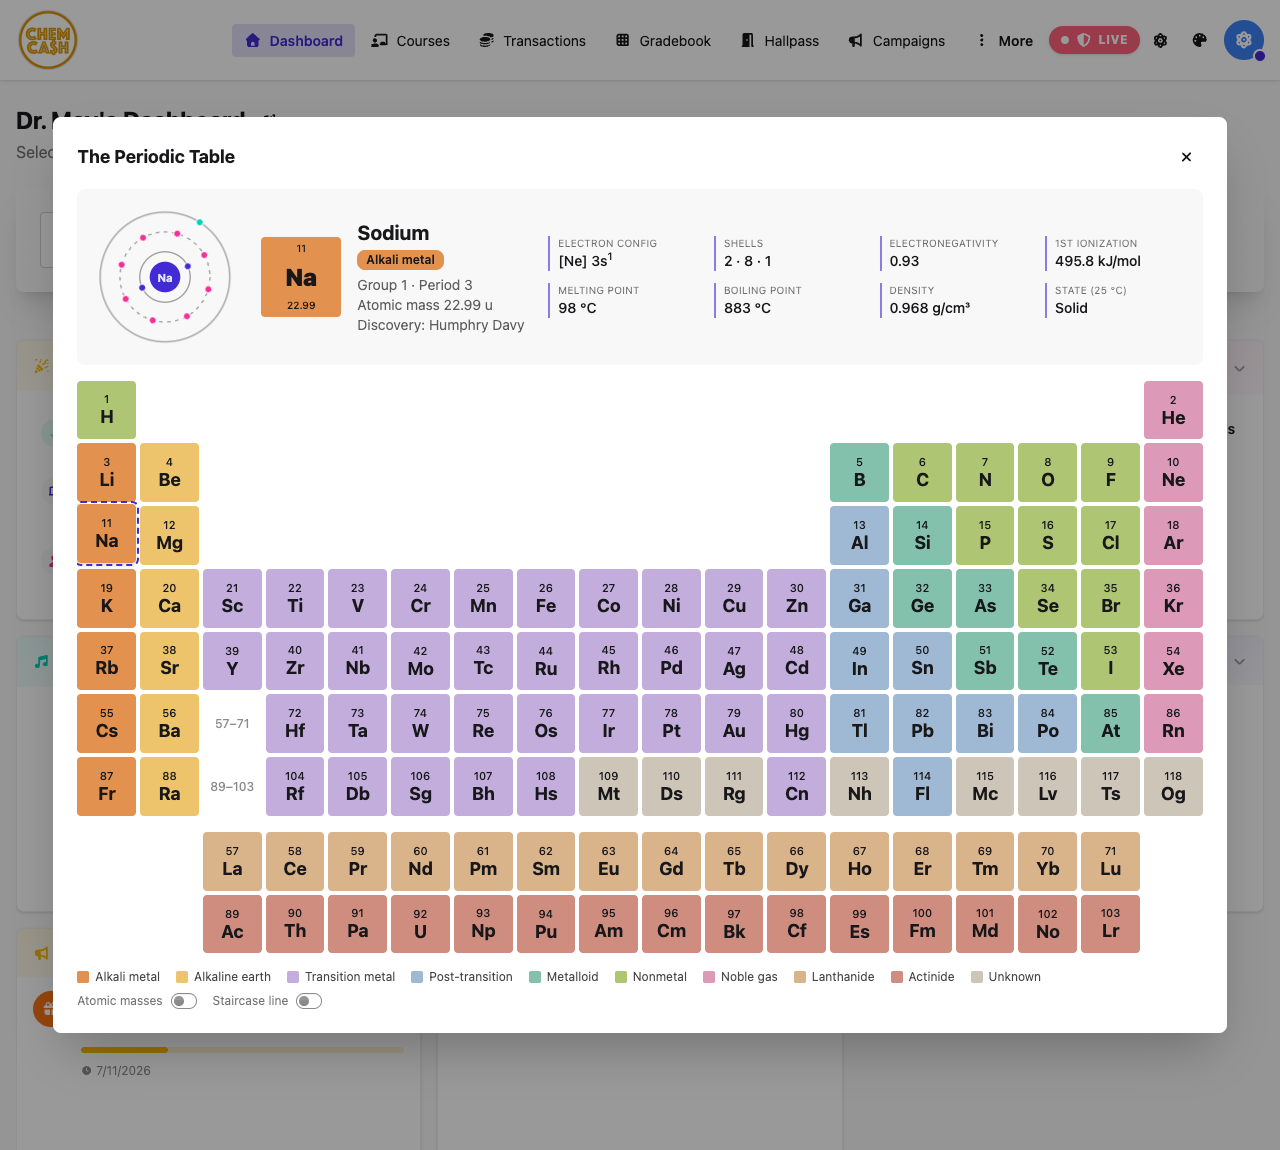Click the ChemCash logo

point(48,40)
